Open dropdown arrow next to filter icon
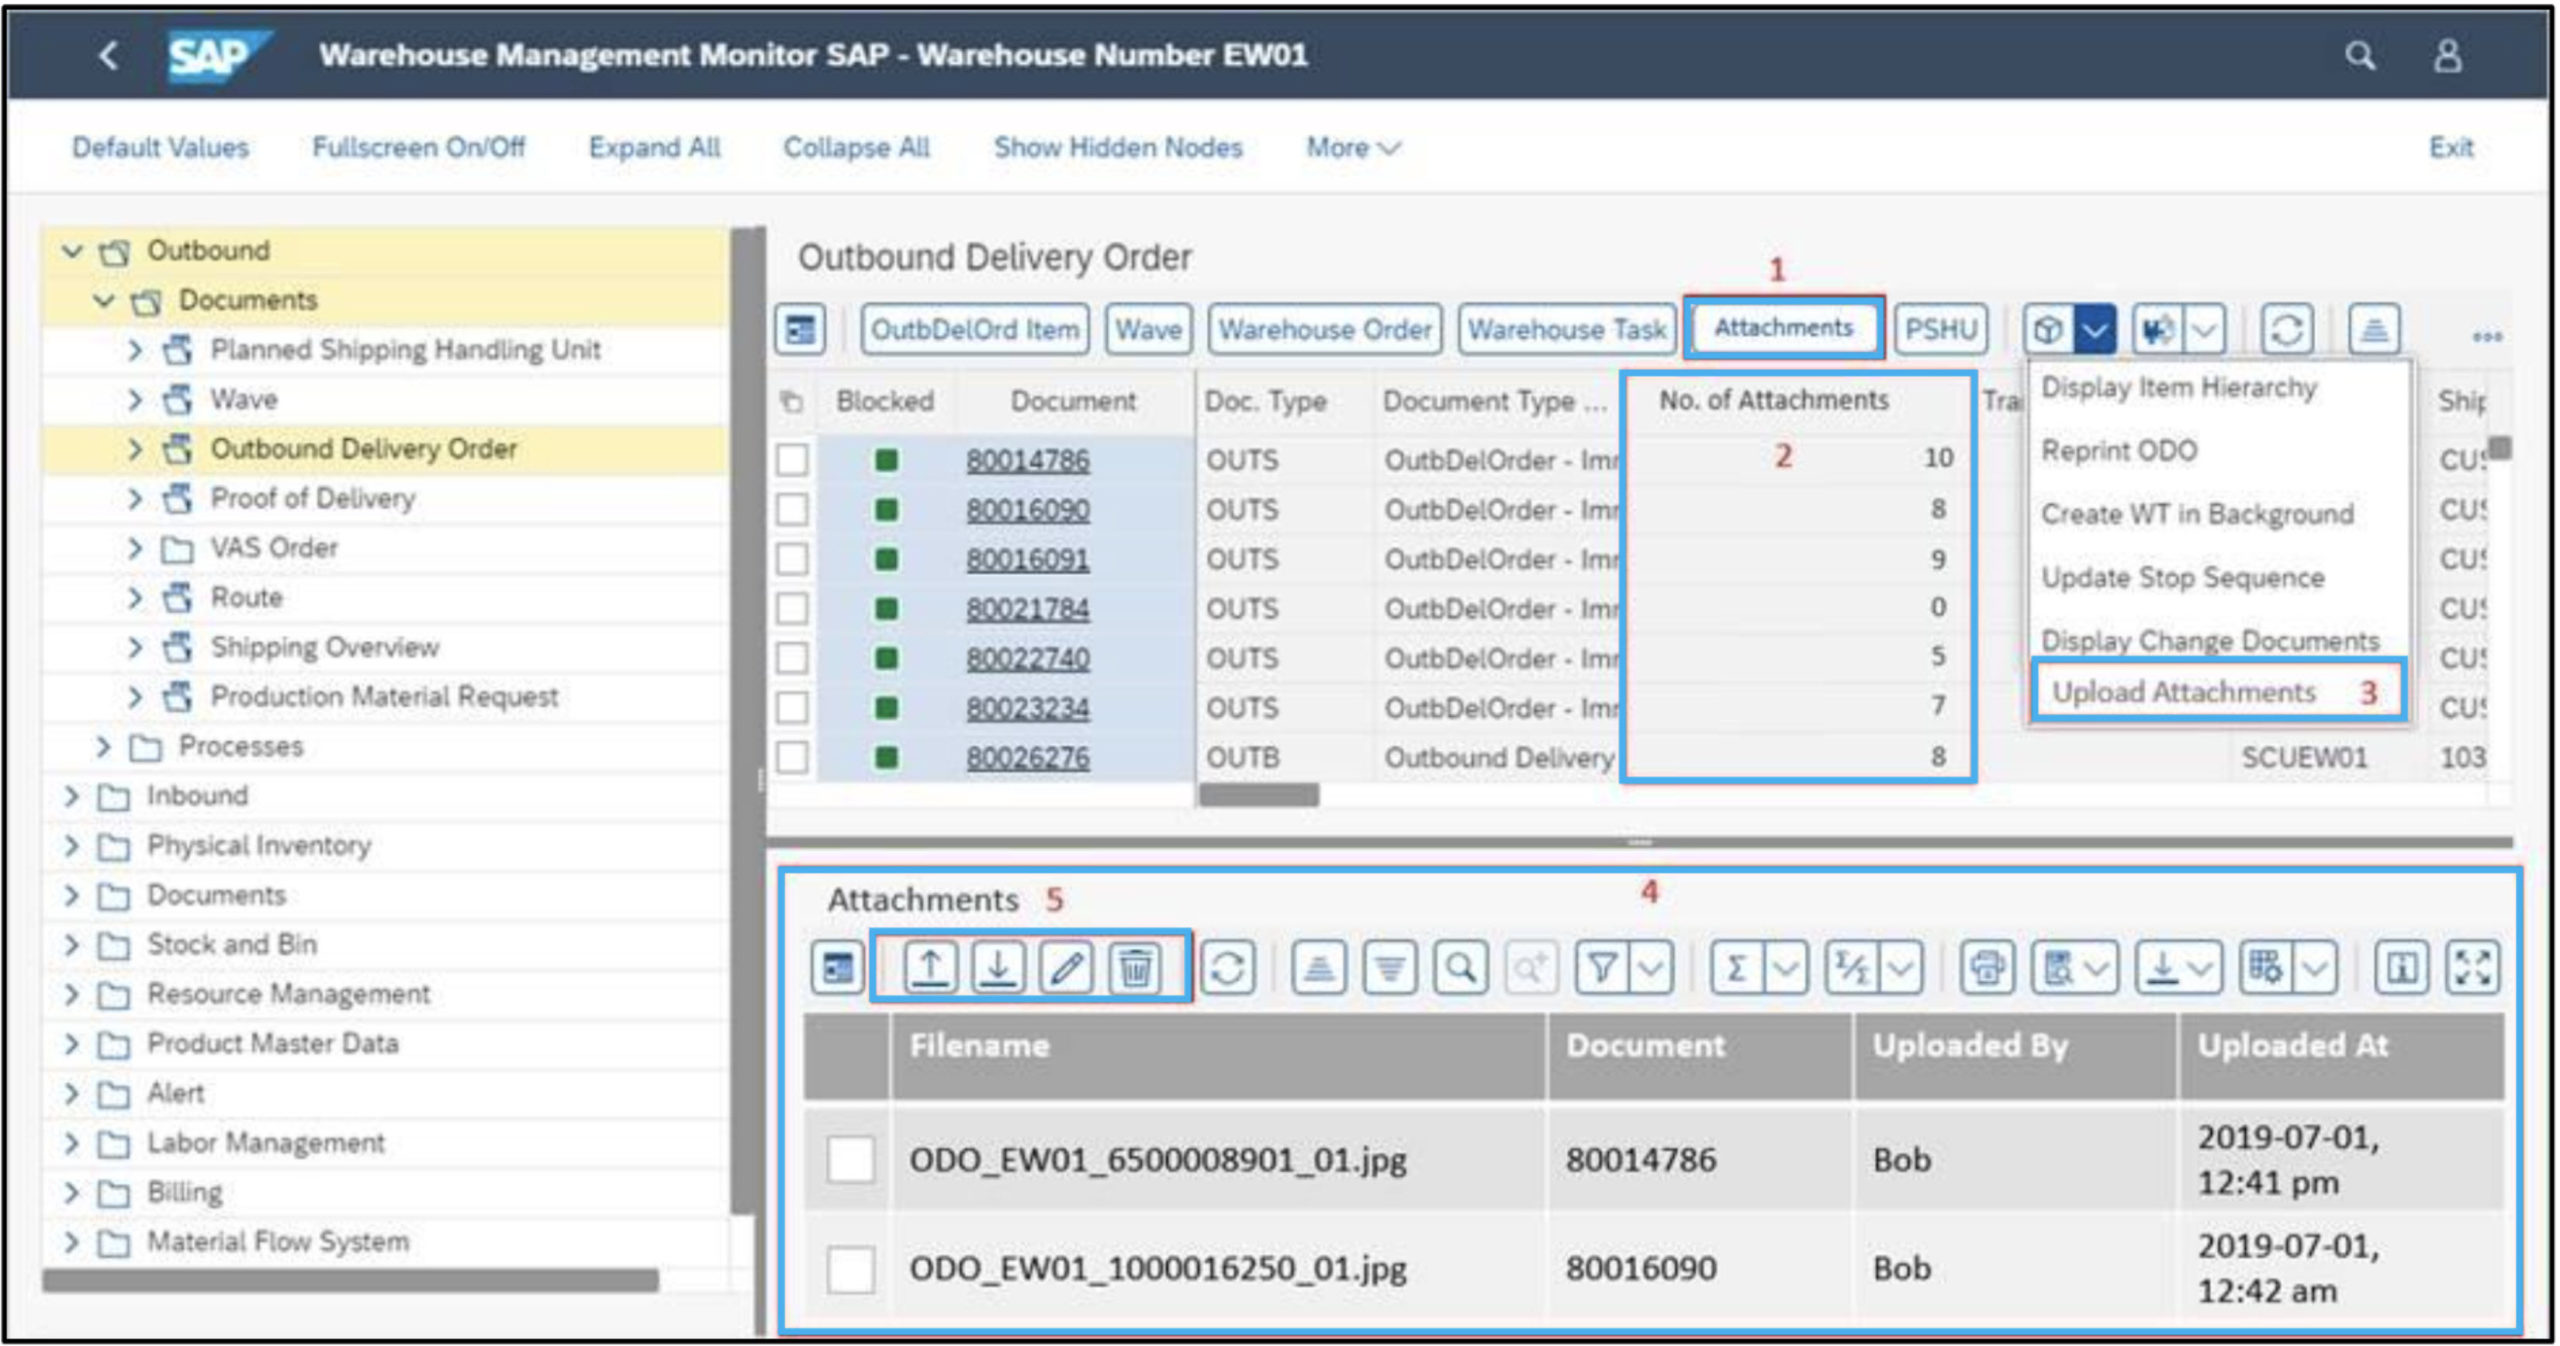This screenshot has width=2560, height=1346. point(1652,967)
